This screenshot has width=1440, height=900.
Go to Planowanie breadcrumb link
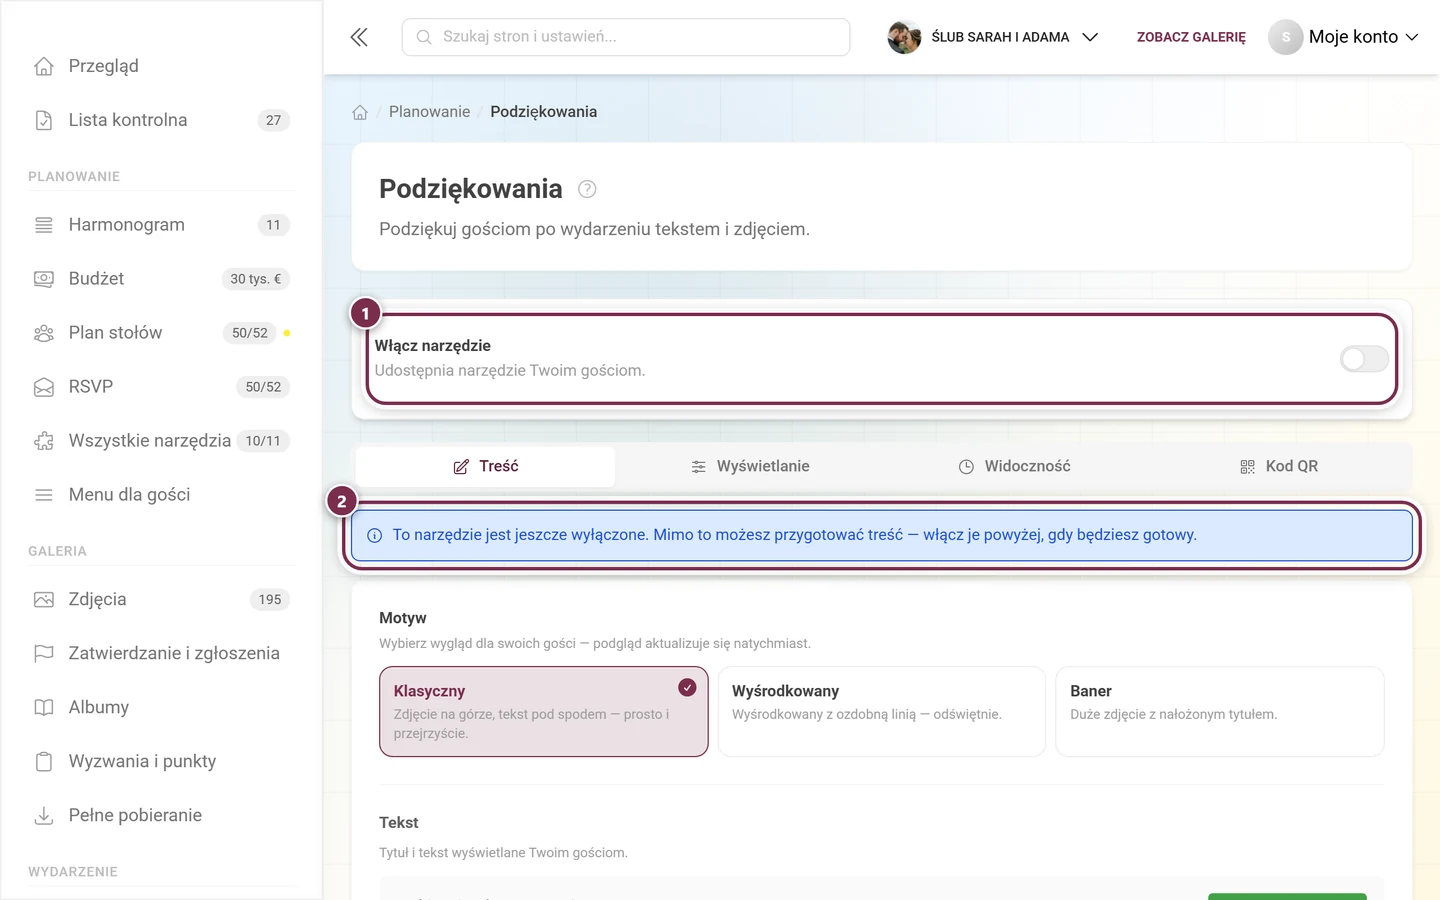click(429, 112)
